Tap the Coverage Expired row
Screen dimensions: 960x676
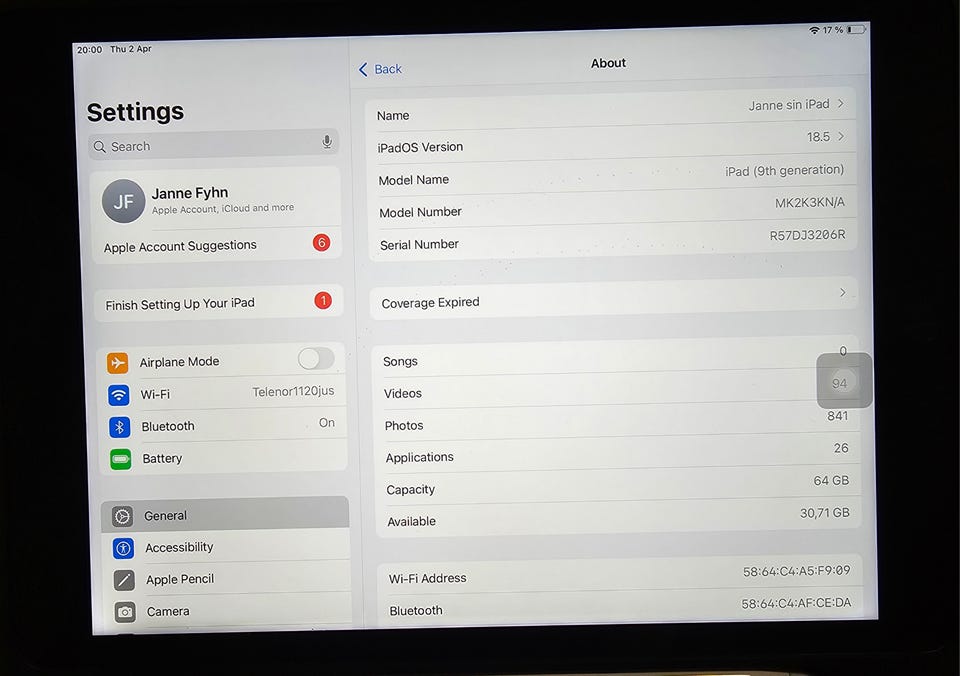coord(613,298)
